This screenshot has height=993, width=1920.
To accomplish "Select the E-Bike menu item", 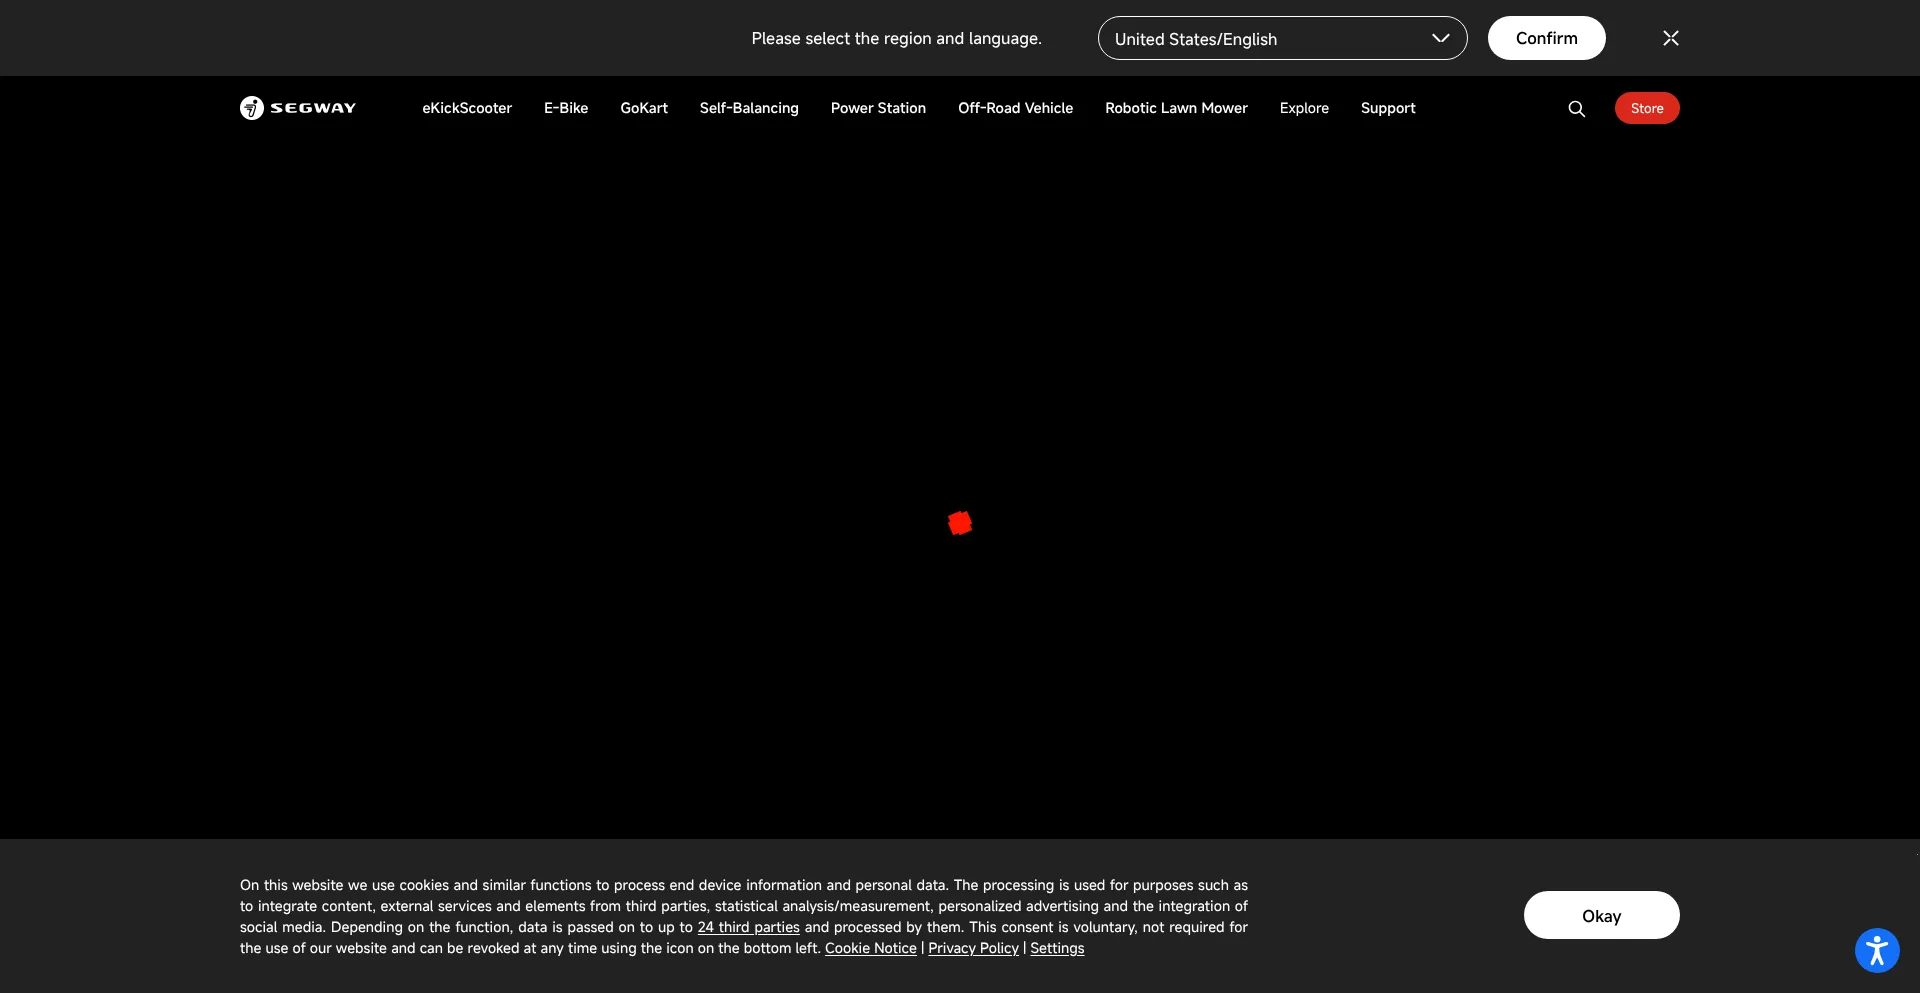I will [x=566, y=108].
